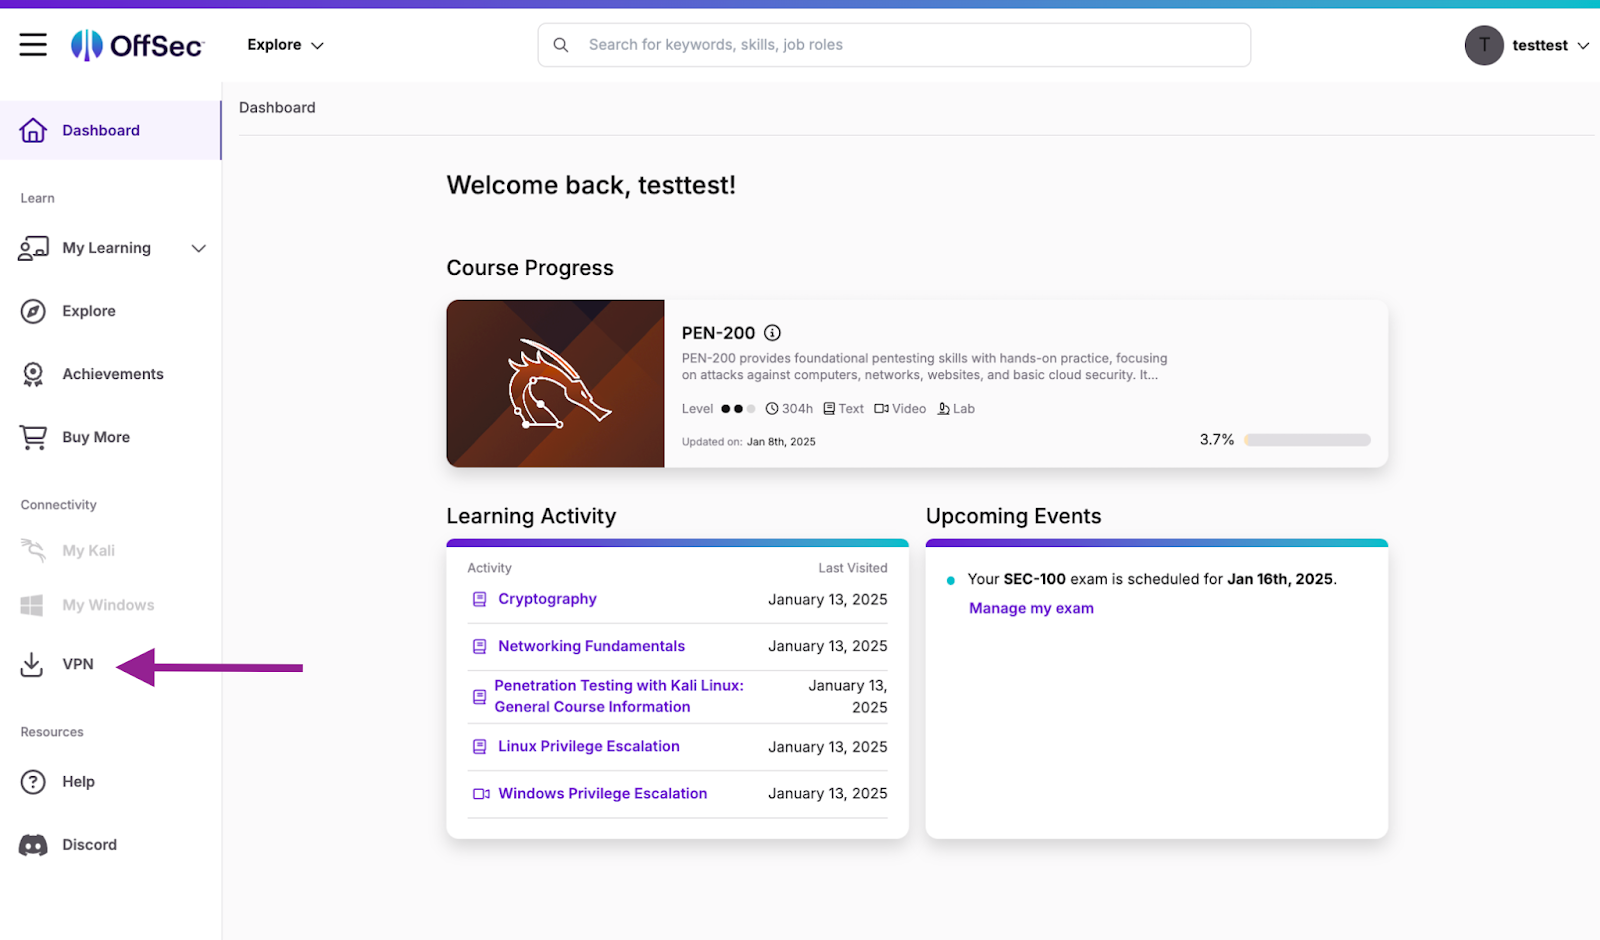Click the PEN-200 progress bar
The width and height of the screenshot is (1600, 940).
coord(1307,440)
